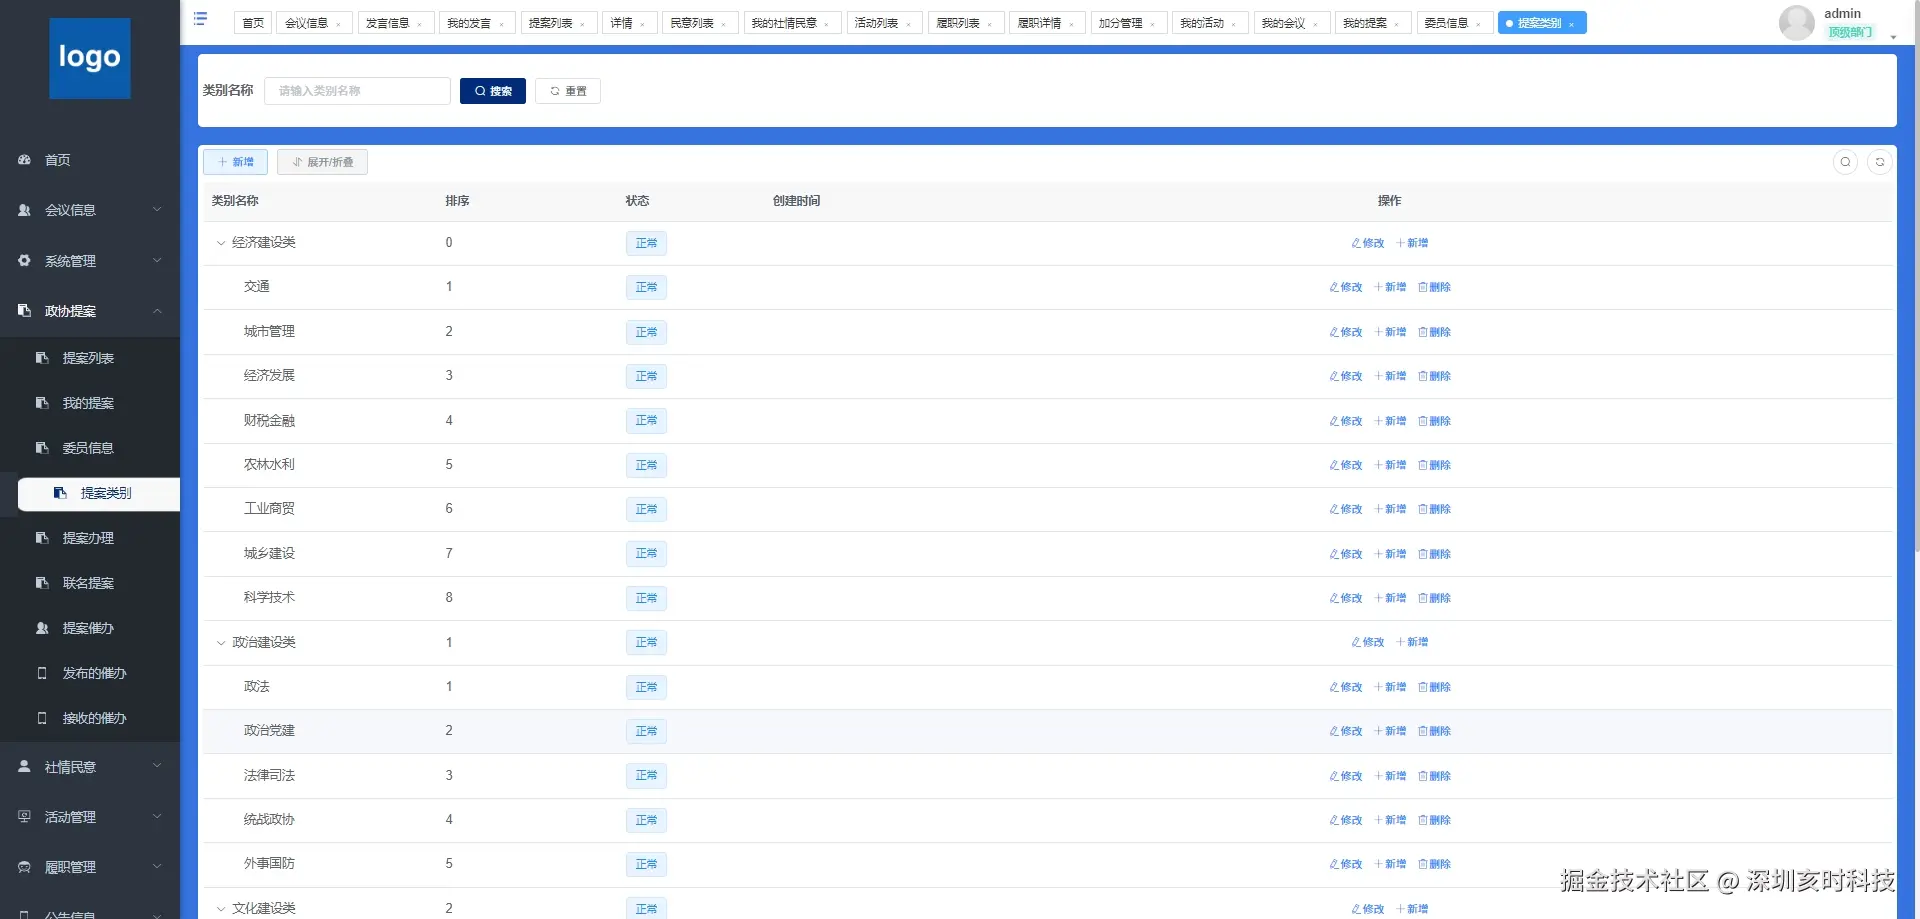Click 新增 in the 政治建设类 row
Viewport: 1920px width, 919px height.
(1412, 642)
